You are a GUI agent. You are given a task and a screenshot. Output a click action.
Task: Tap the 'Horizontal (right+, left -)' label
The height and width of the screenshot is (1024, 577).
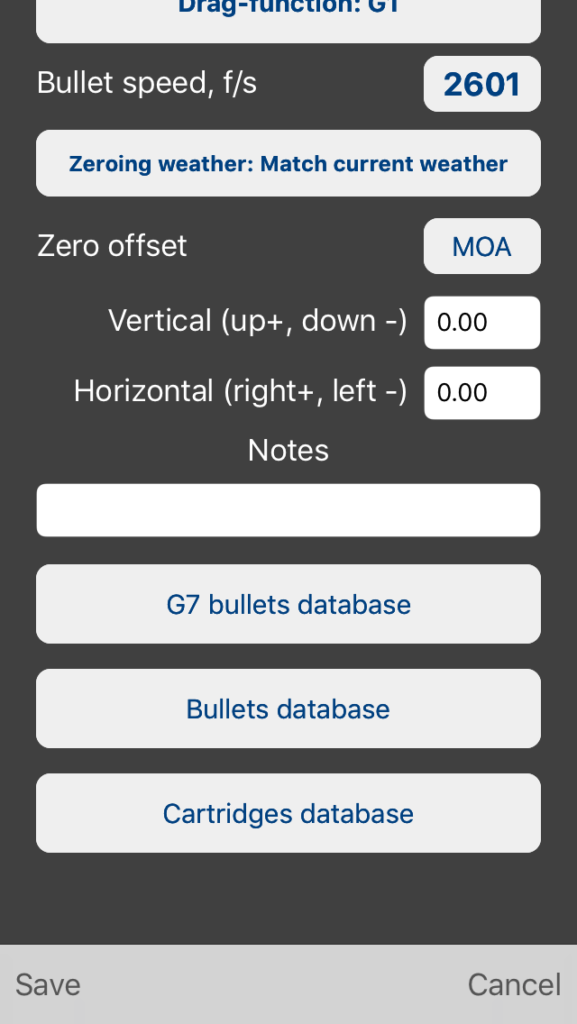coord(240,391)
